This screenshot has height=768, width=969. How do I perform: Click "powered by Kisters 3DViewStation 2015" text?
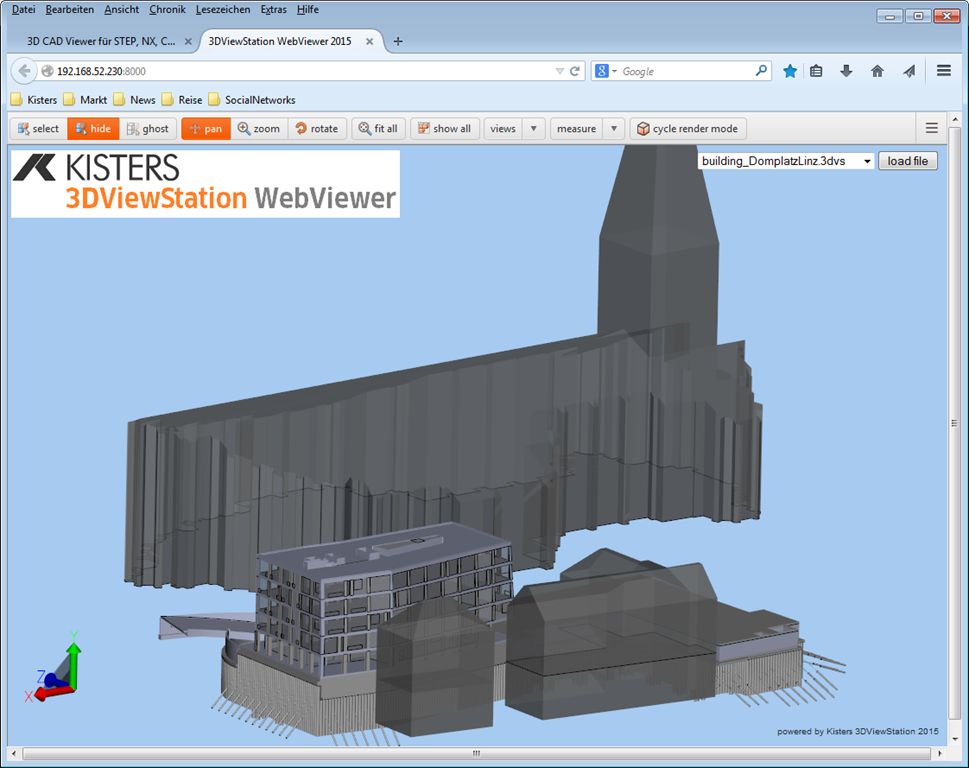pyautogui.click(x=858, y=732)
